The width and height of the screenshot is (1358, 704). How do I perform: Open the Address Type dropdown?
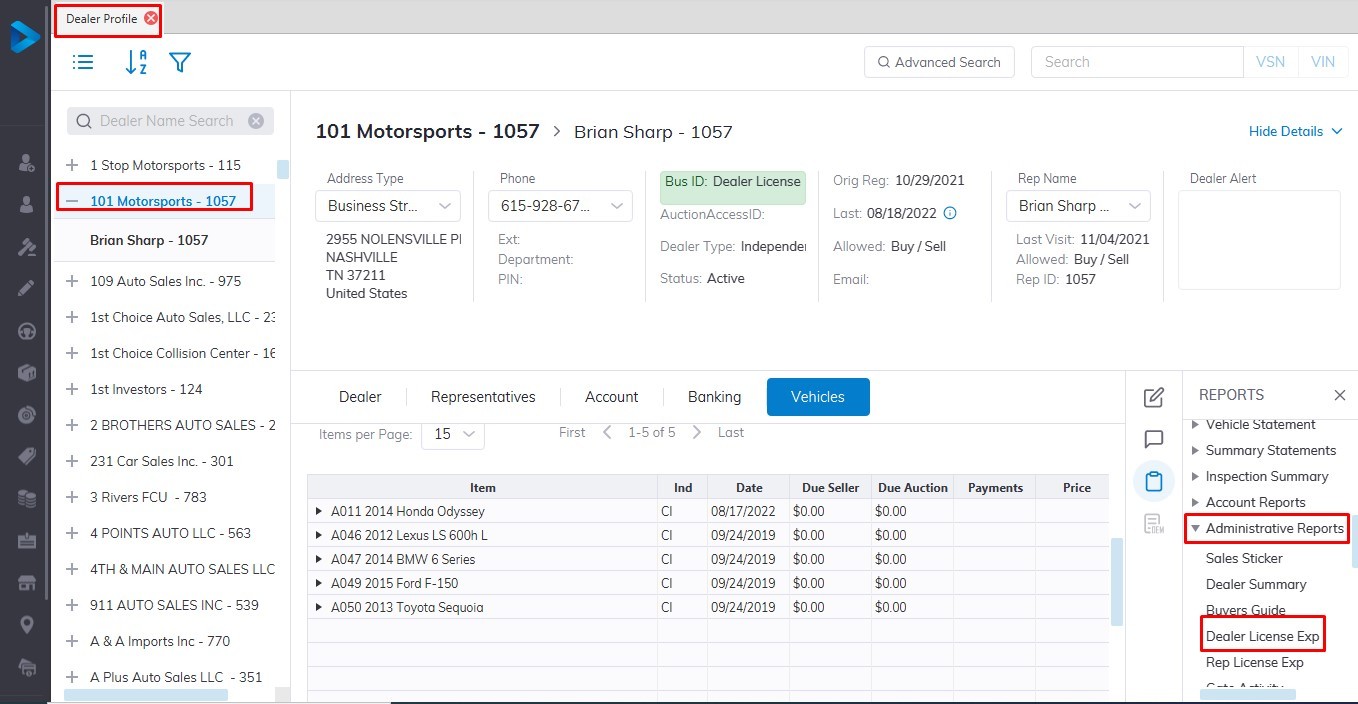tap(388, 206)
